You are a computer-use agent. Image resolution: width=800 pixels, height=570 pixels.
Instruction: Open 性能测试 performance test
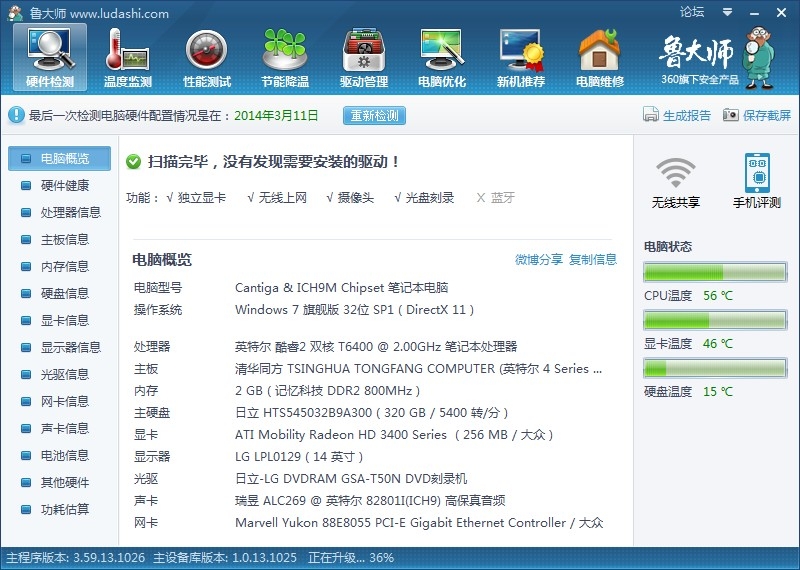[207, 57]
